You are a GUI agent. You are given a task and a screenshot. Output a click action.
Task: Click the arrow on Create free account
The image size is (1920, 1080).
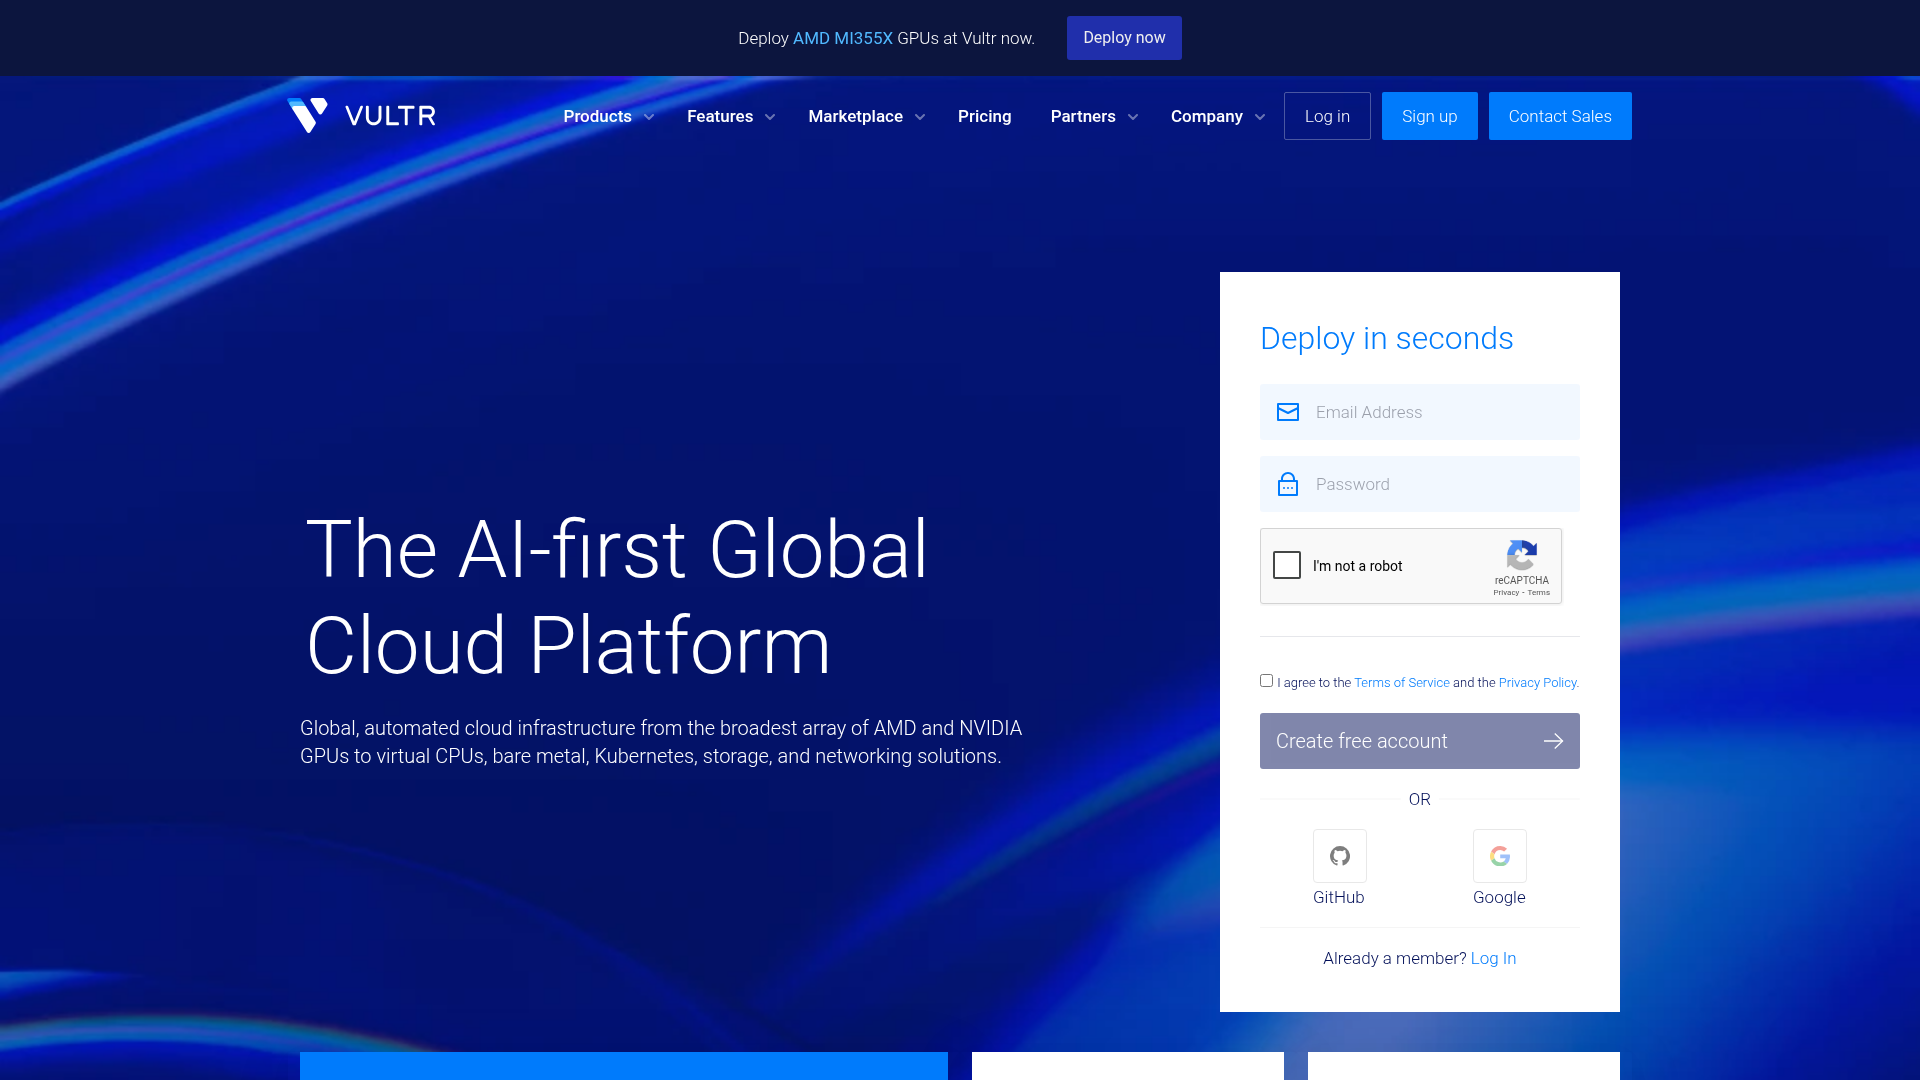click(x=1553, y=741)
